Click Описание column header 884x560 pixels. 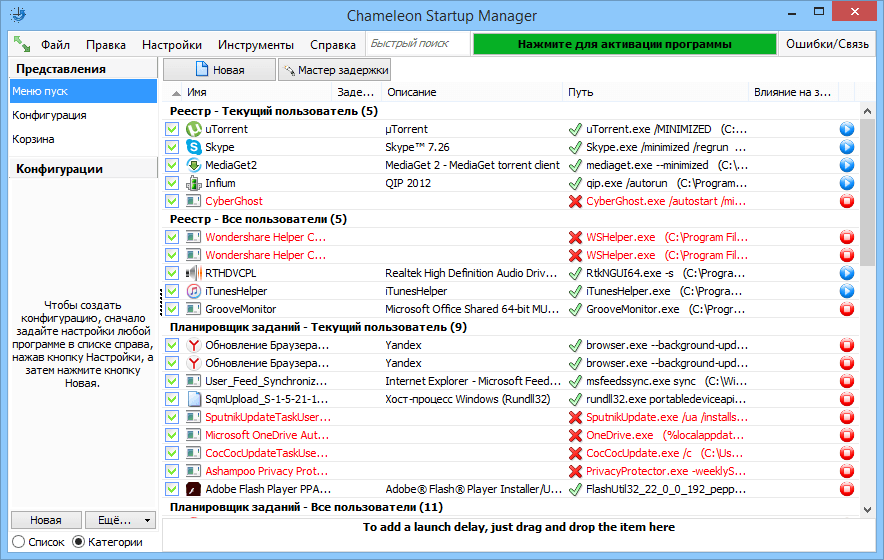point(472,92)
